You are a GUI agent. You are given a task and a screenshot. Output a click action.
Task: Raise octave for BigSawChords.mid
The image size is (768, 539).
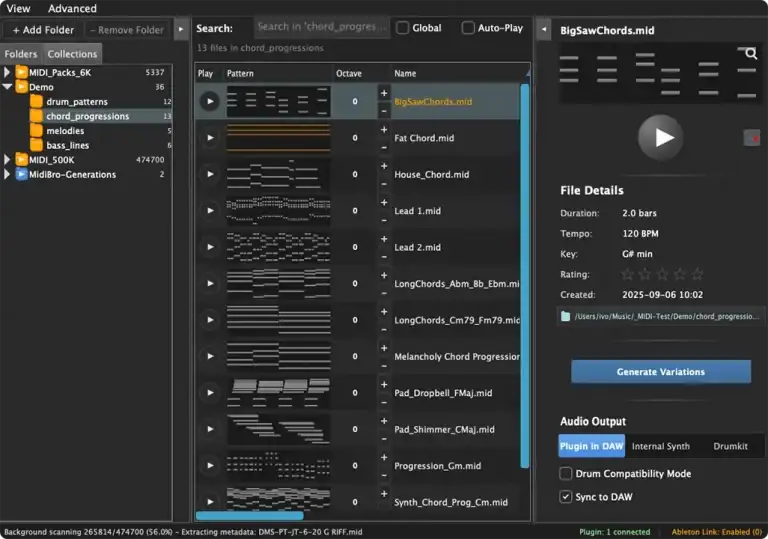[384, 93]
